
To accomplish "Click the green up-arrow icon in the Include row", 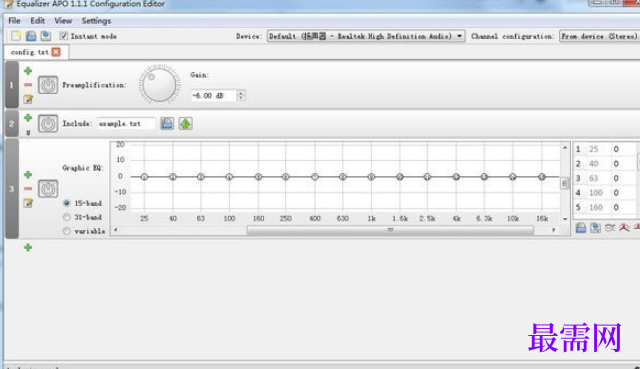I will click(x=186, y=123).
